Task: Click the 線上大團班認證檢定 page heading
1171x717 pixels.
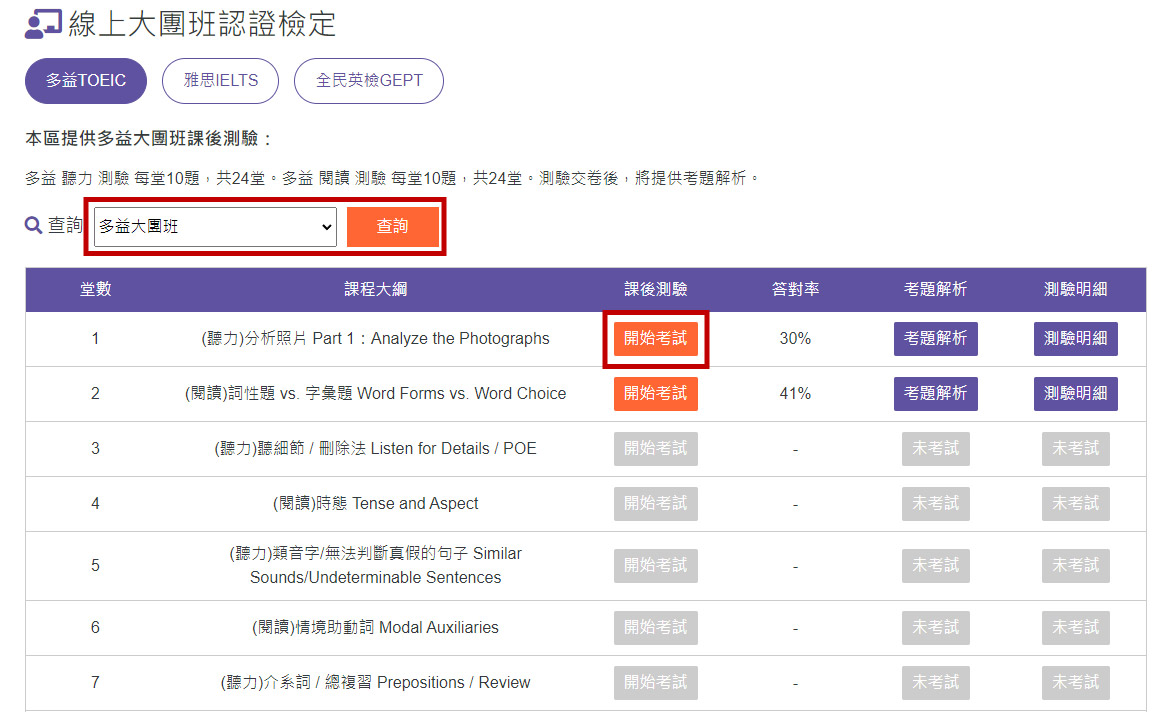Action: pos(202,24)
